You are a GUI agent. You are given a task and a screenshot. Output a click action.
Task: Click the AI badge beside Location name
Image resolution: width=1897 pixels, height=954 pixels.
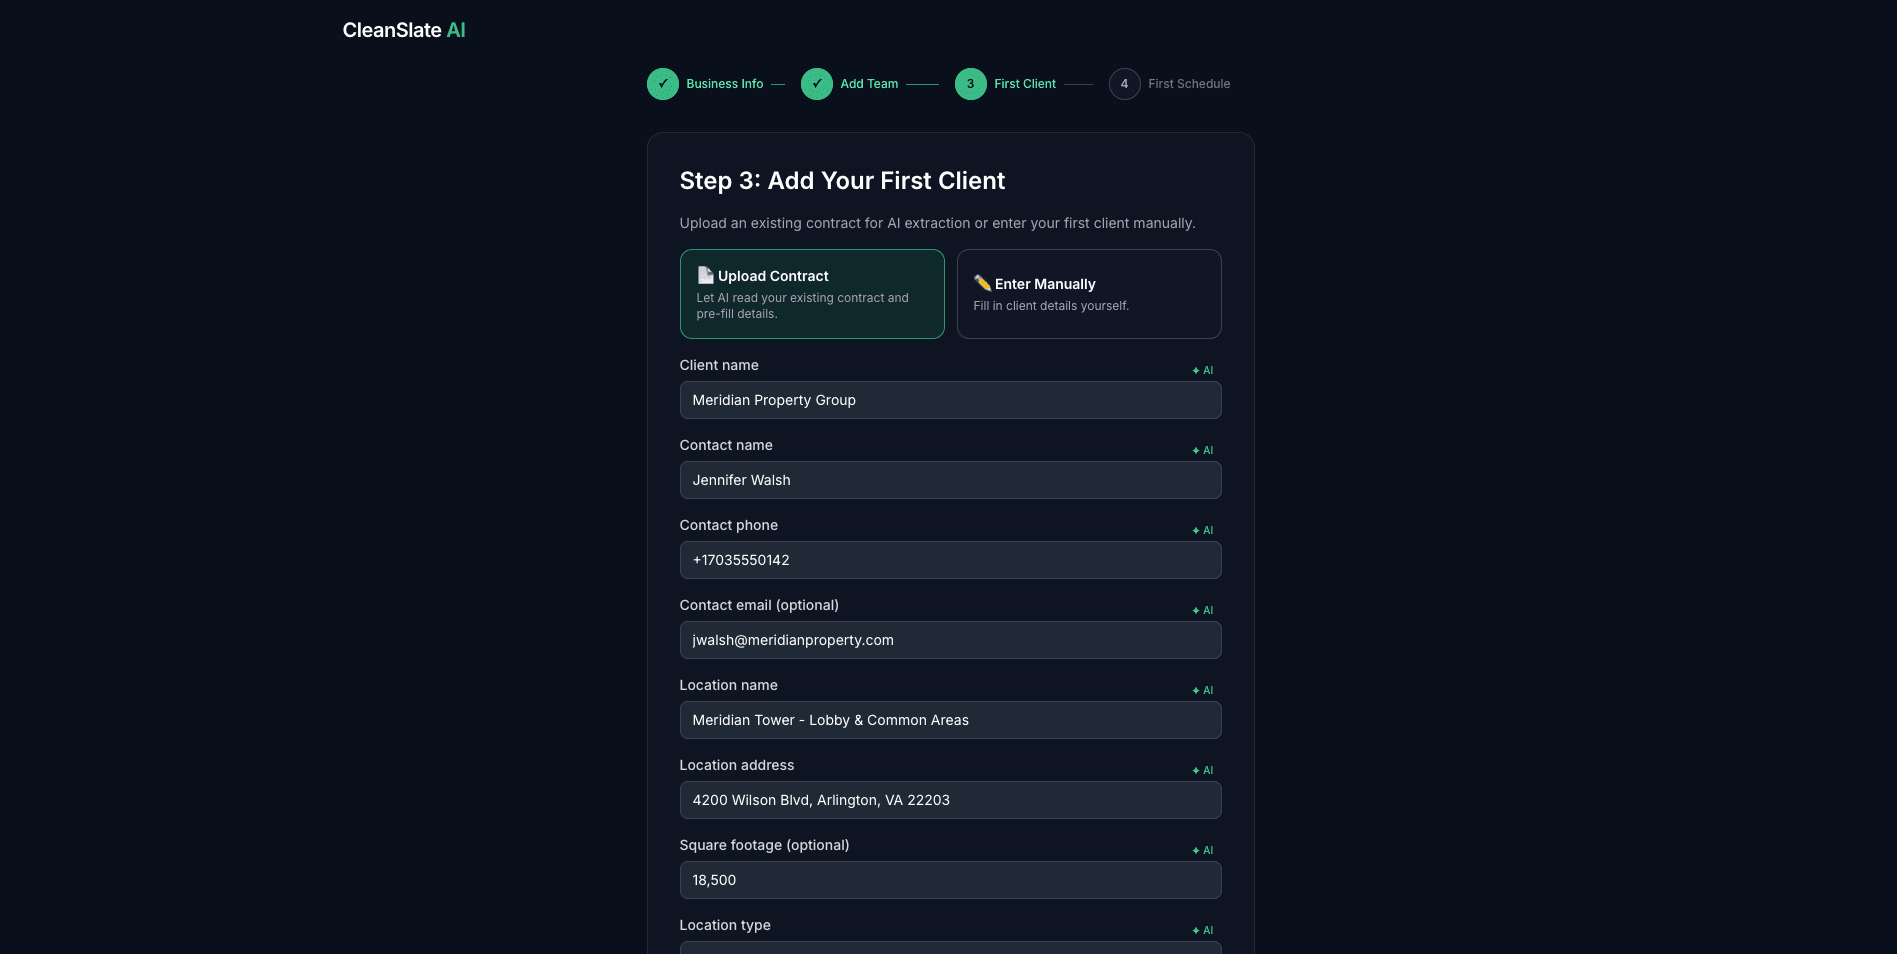(x=1201, y=690)
